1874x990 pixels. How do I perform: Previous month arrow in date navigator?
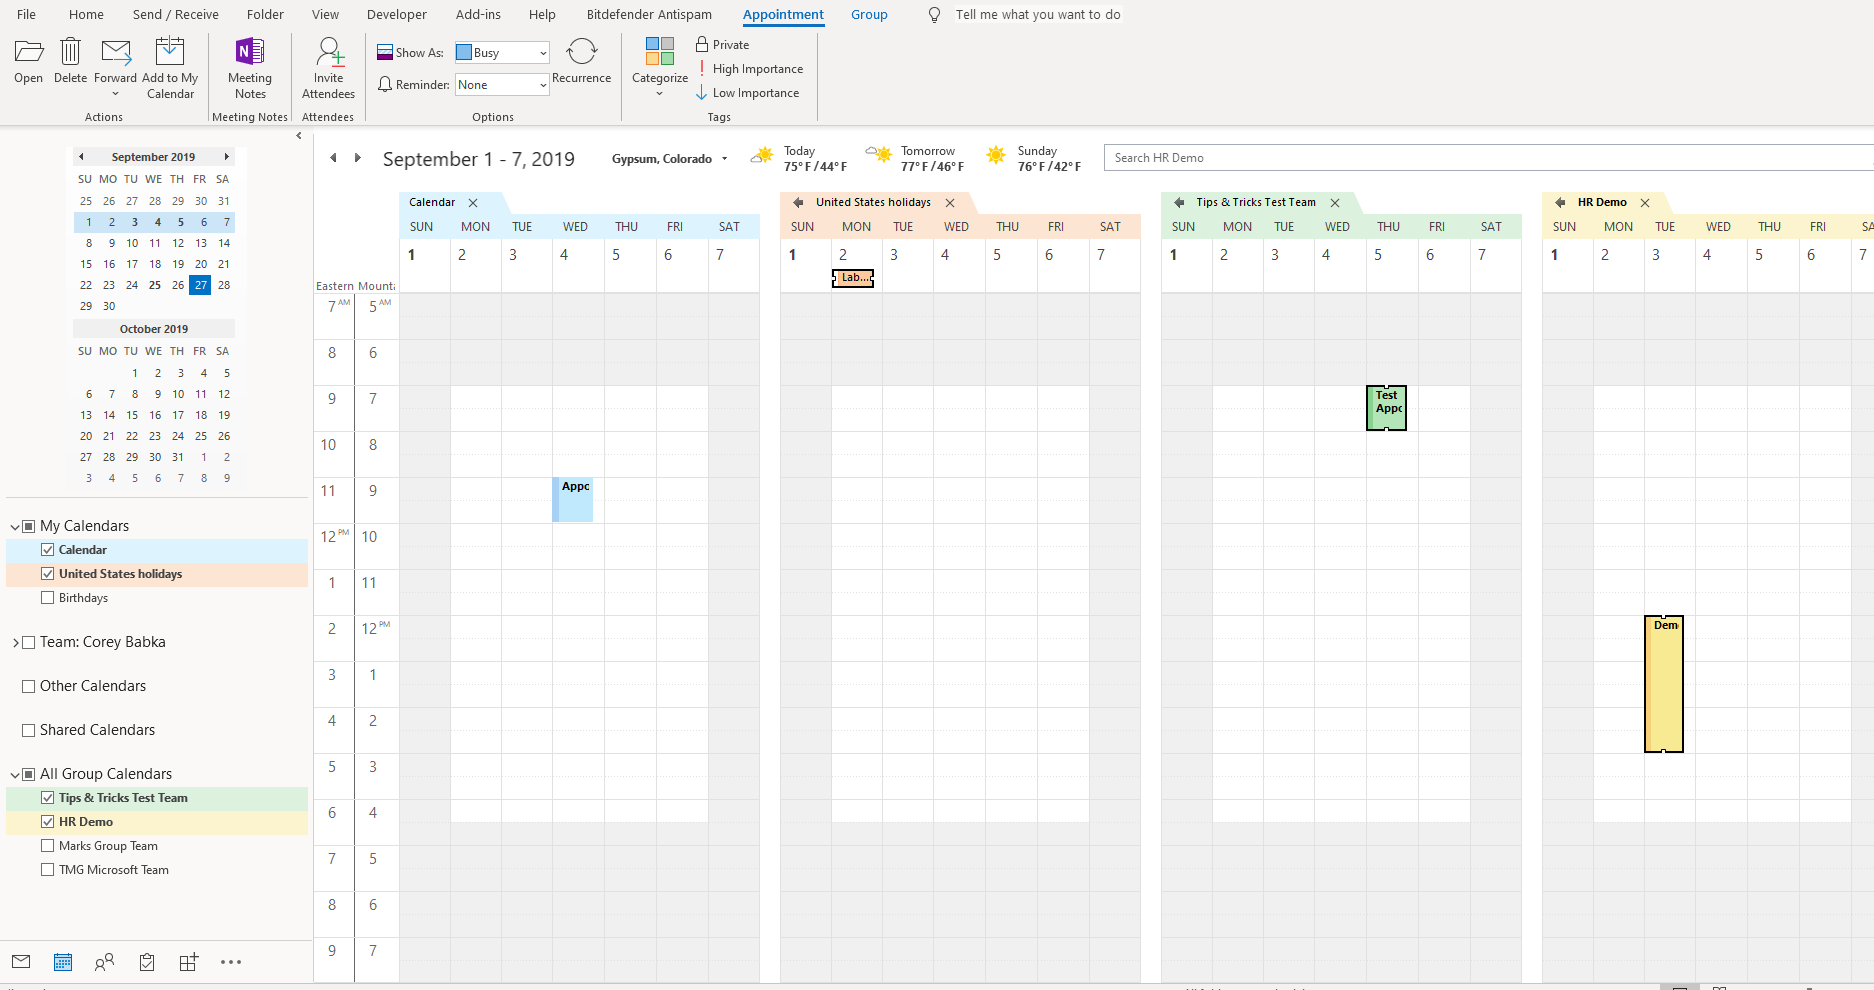[81, 157]
